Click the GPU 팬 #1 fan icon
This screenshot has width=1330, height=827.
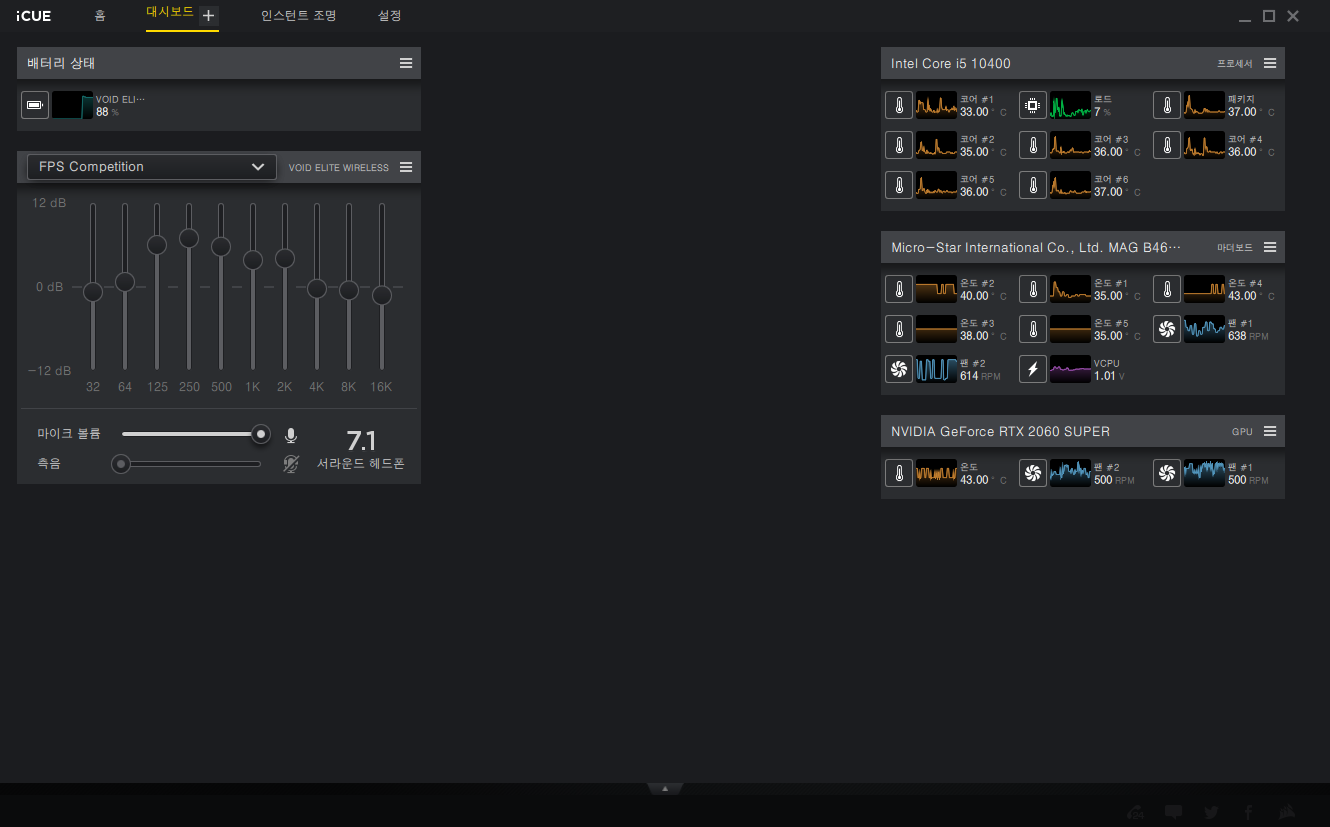point(1167,473)
